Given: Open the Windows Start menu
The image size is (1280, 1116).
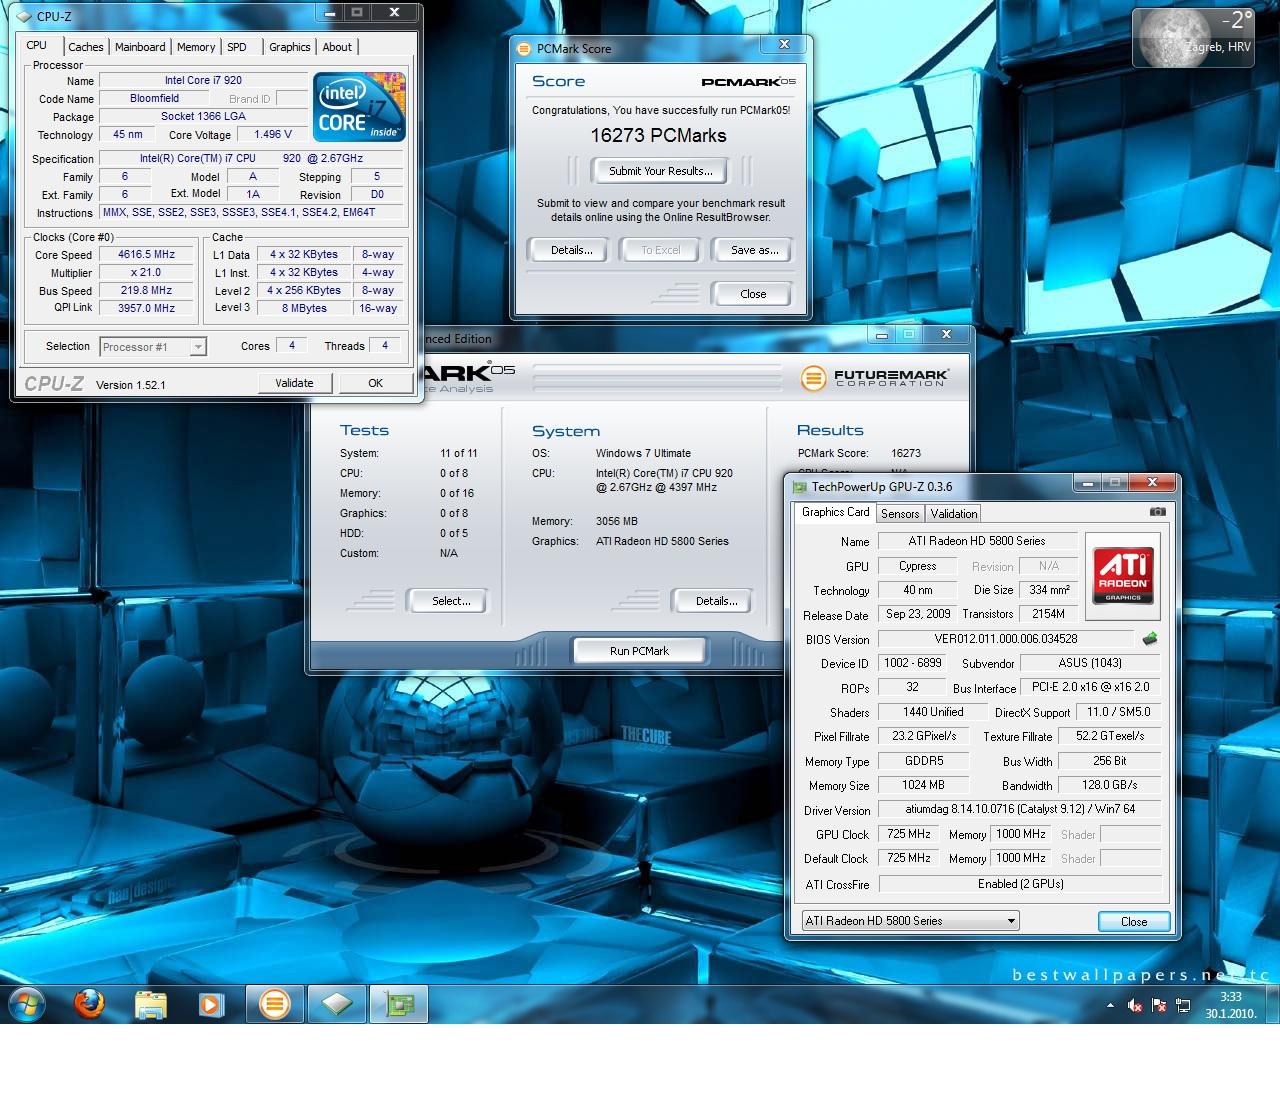Looking at the screenshot, I should pos(27,1003).
